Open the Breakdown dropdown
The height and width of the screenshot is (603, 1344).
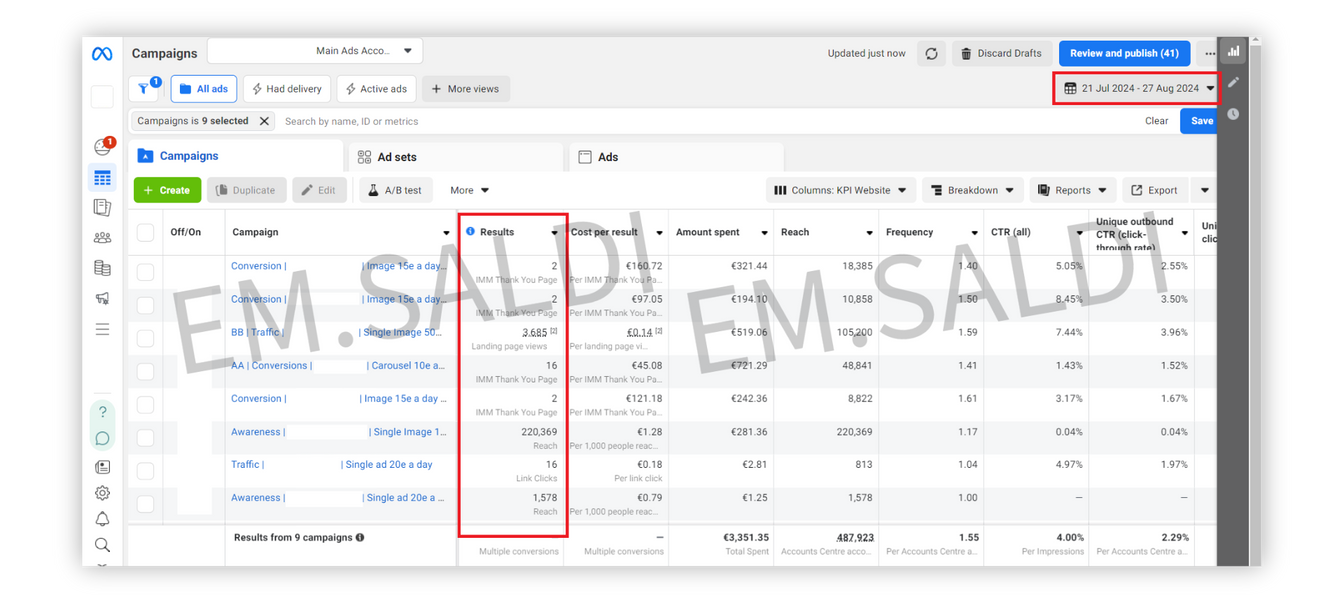(x=972, y=190)
